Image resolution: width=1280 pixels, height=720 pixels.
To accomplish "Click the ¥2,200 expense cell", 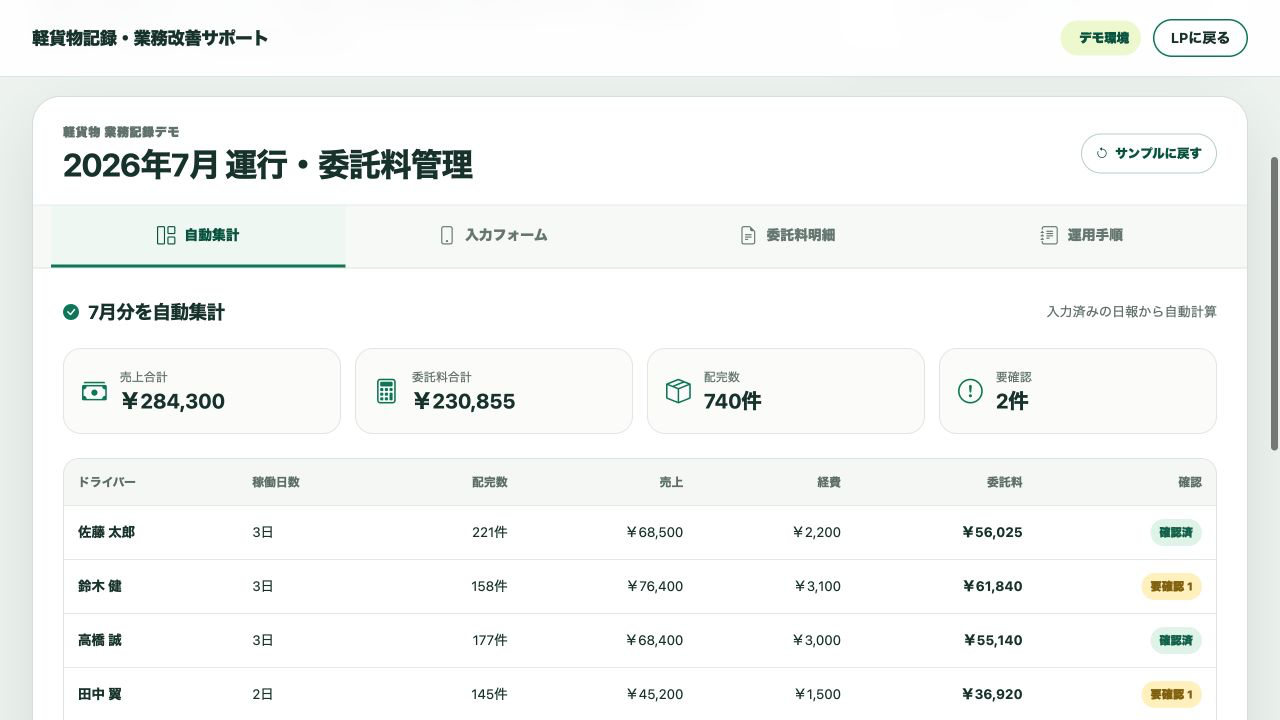I will pos(816,532).
